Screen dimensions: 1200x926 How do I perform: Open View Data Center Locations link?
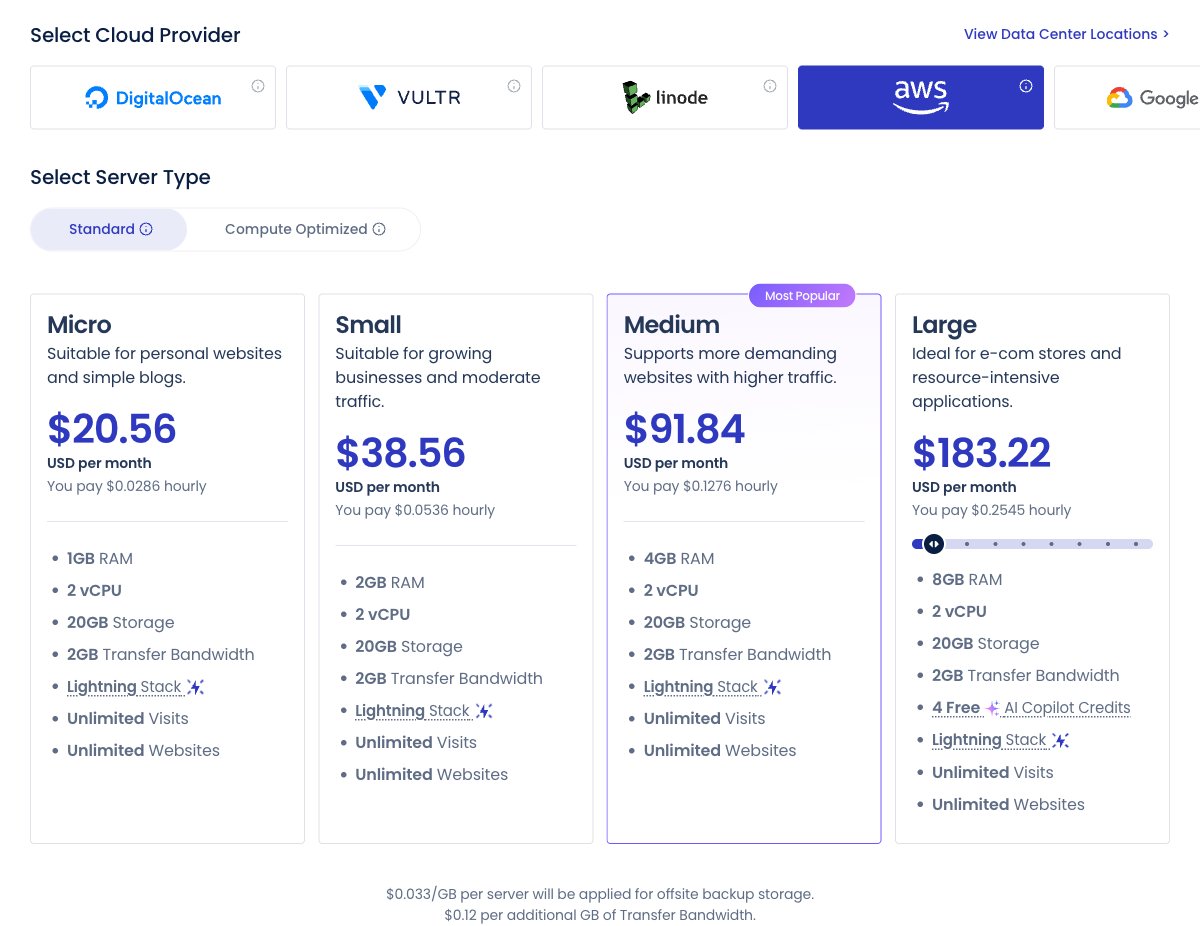point(1066,34)
